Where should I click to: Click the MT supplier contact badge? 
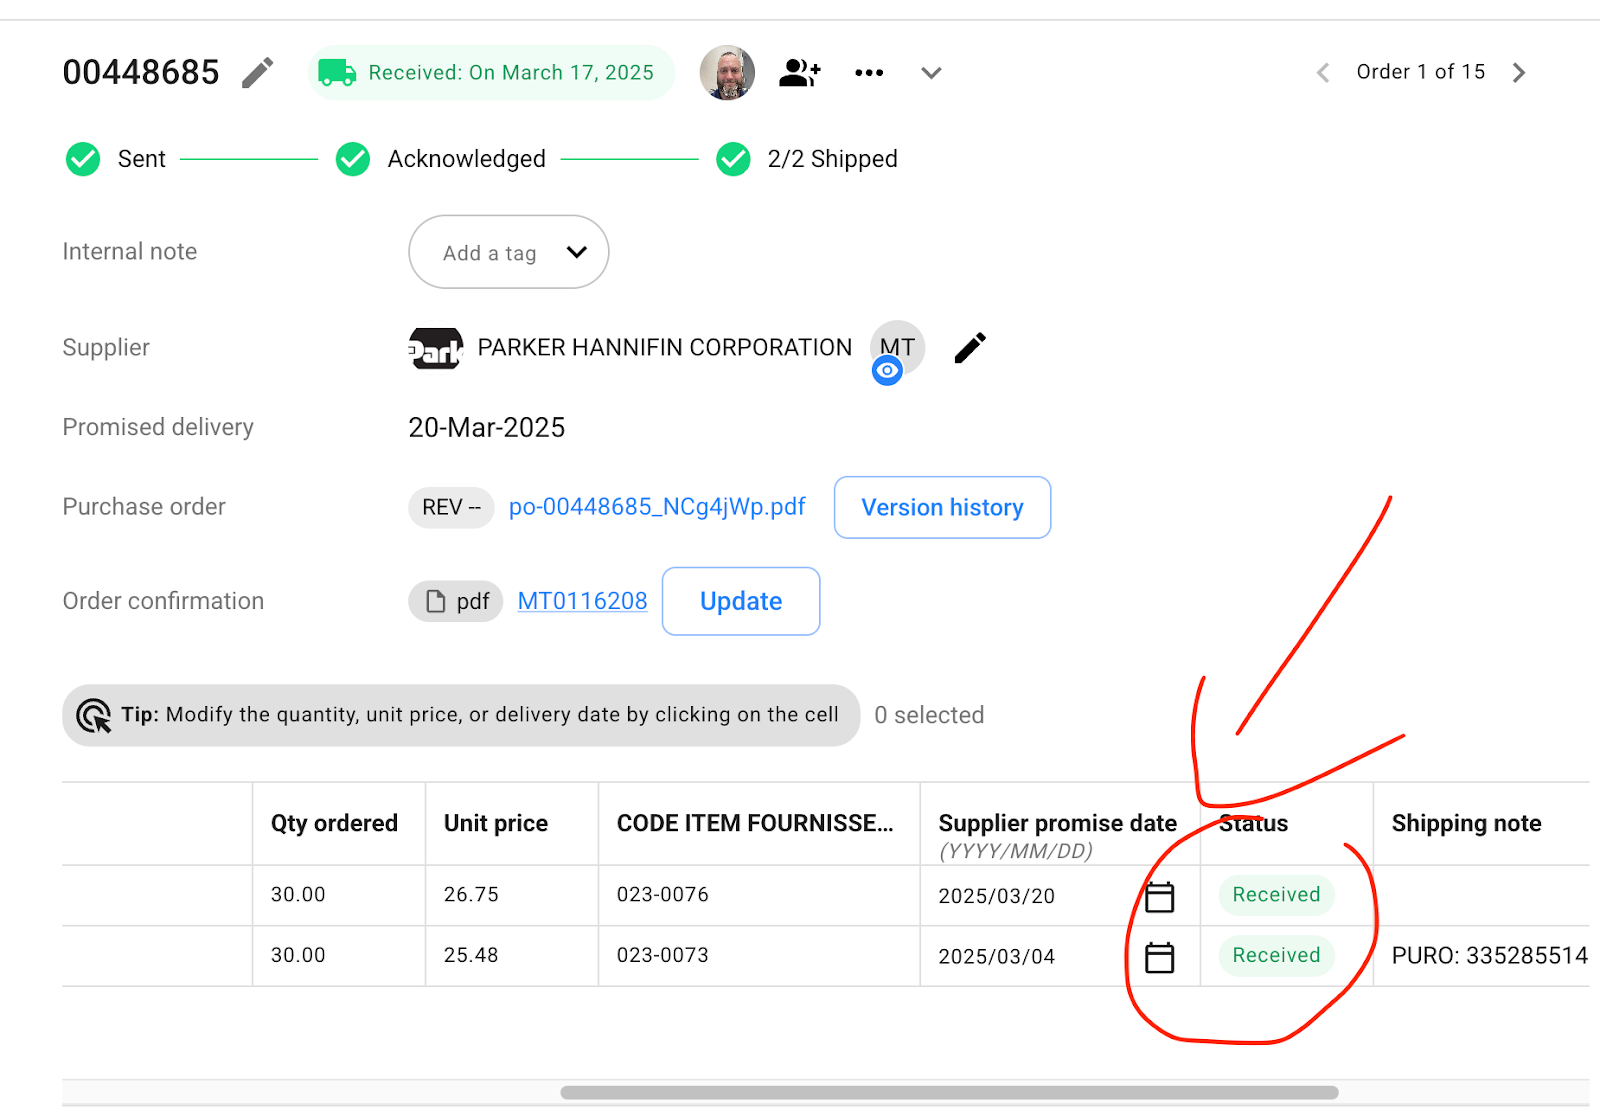pyautogui.click(x=898, y=345)
